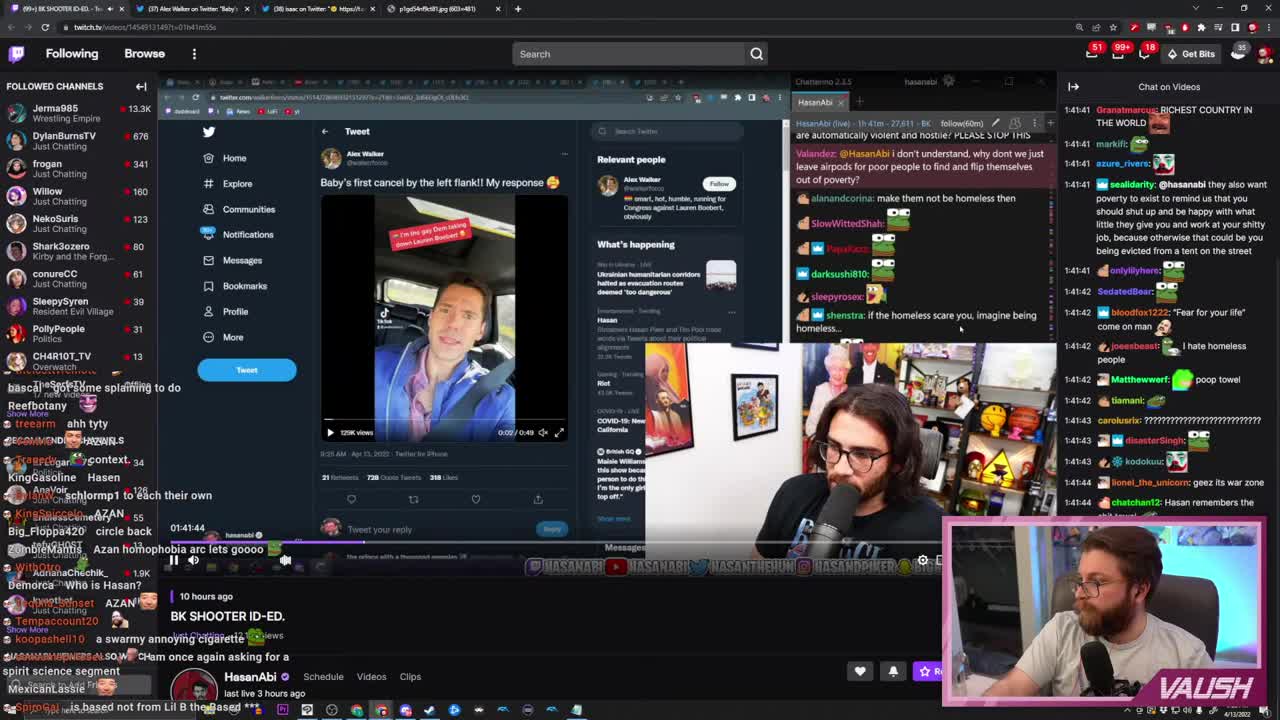Screen dimensions: 1280x720
Task: Switch to the Clips tab
Action: pos(410,677)
